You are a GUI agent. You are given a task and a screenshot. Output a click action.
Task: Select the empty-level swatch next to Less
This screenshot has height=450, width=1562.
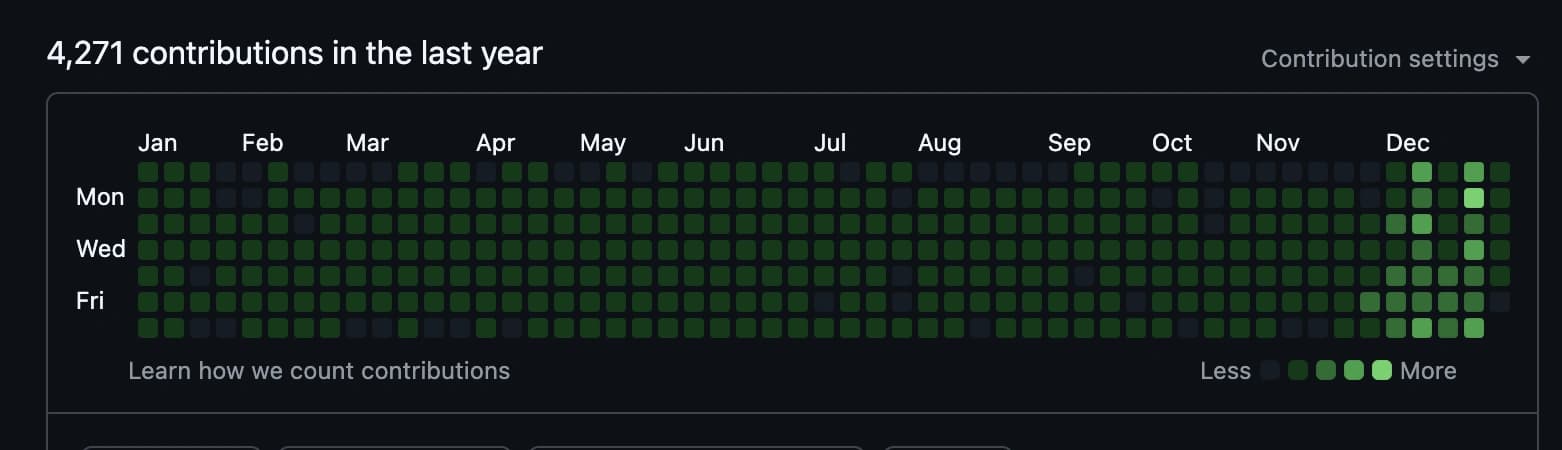1270,371
